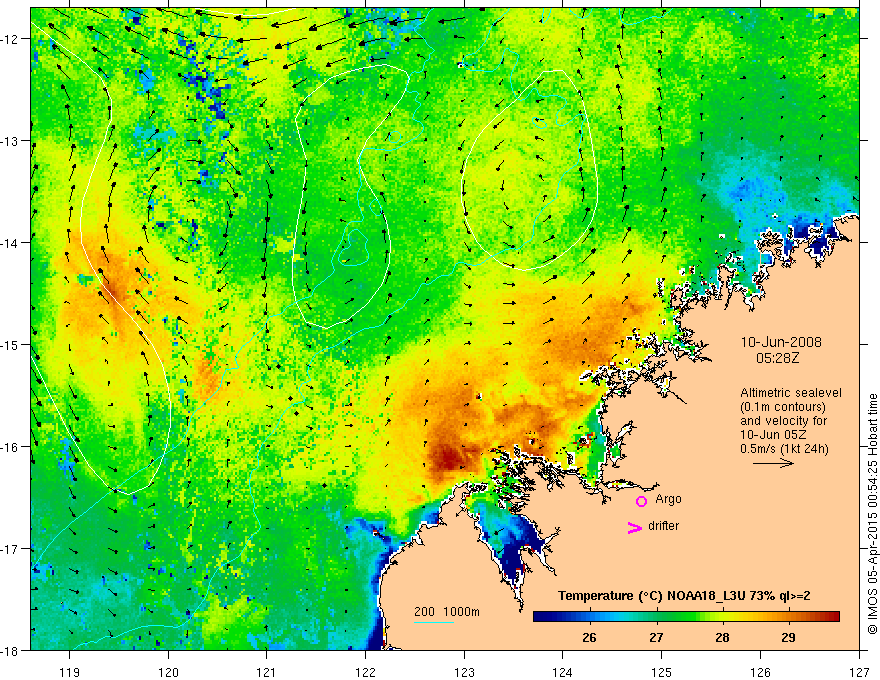The image size is (880, 680).
Task: Click the '119' longitude axis label
Action: point(70,672)
